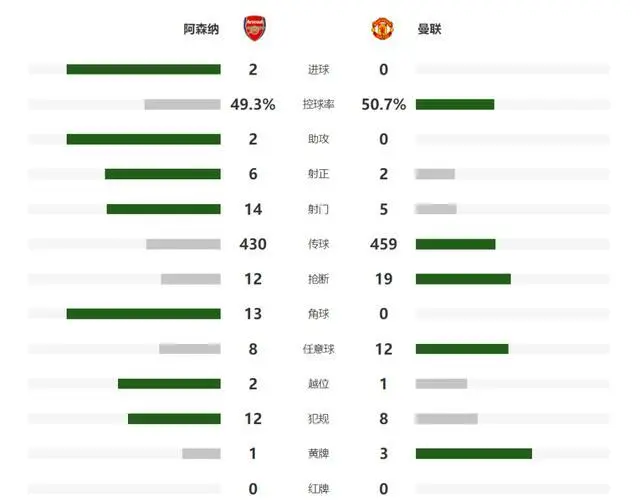The width and height of the screenshot is (640, 502).
Task: Click the 50.7% possession value
Action: [384, 104]
